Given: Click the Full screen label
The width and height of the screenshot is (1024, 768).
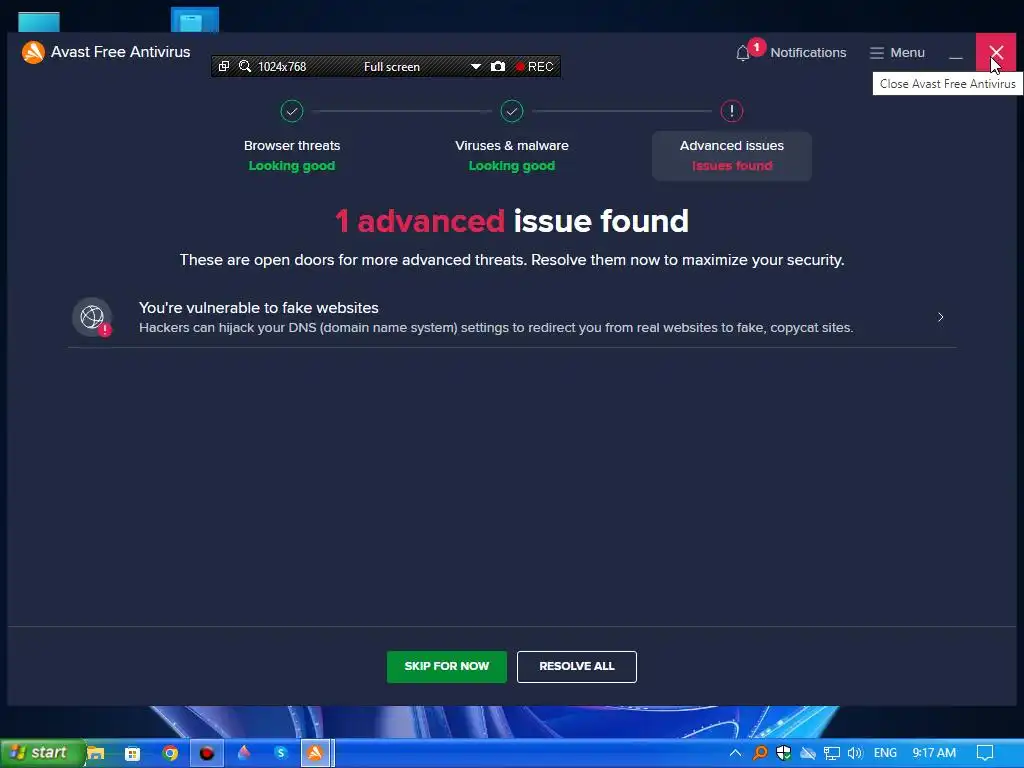Looking at the screenshot, I should click(x=392, y=67).
